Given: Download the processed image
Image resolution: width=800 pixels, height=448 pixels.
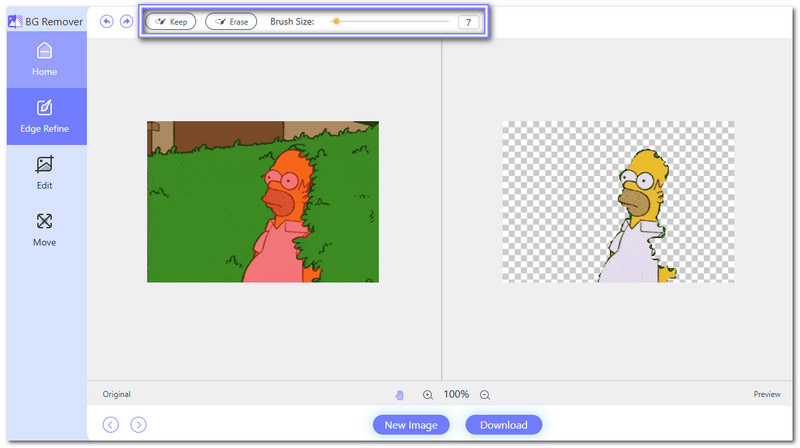Looking at the screenshot, I should tap(504, 425).
